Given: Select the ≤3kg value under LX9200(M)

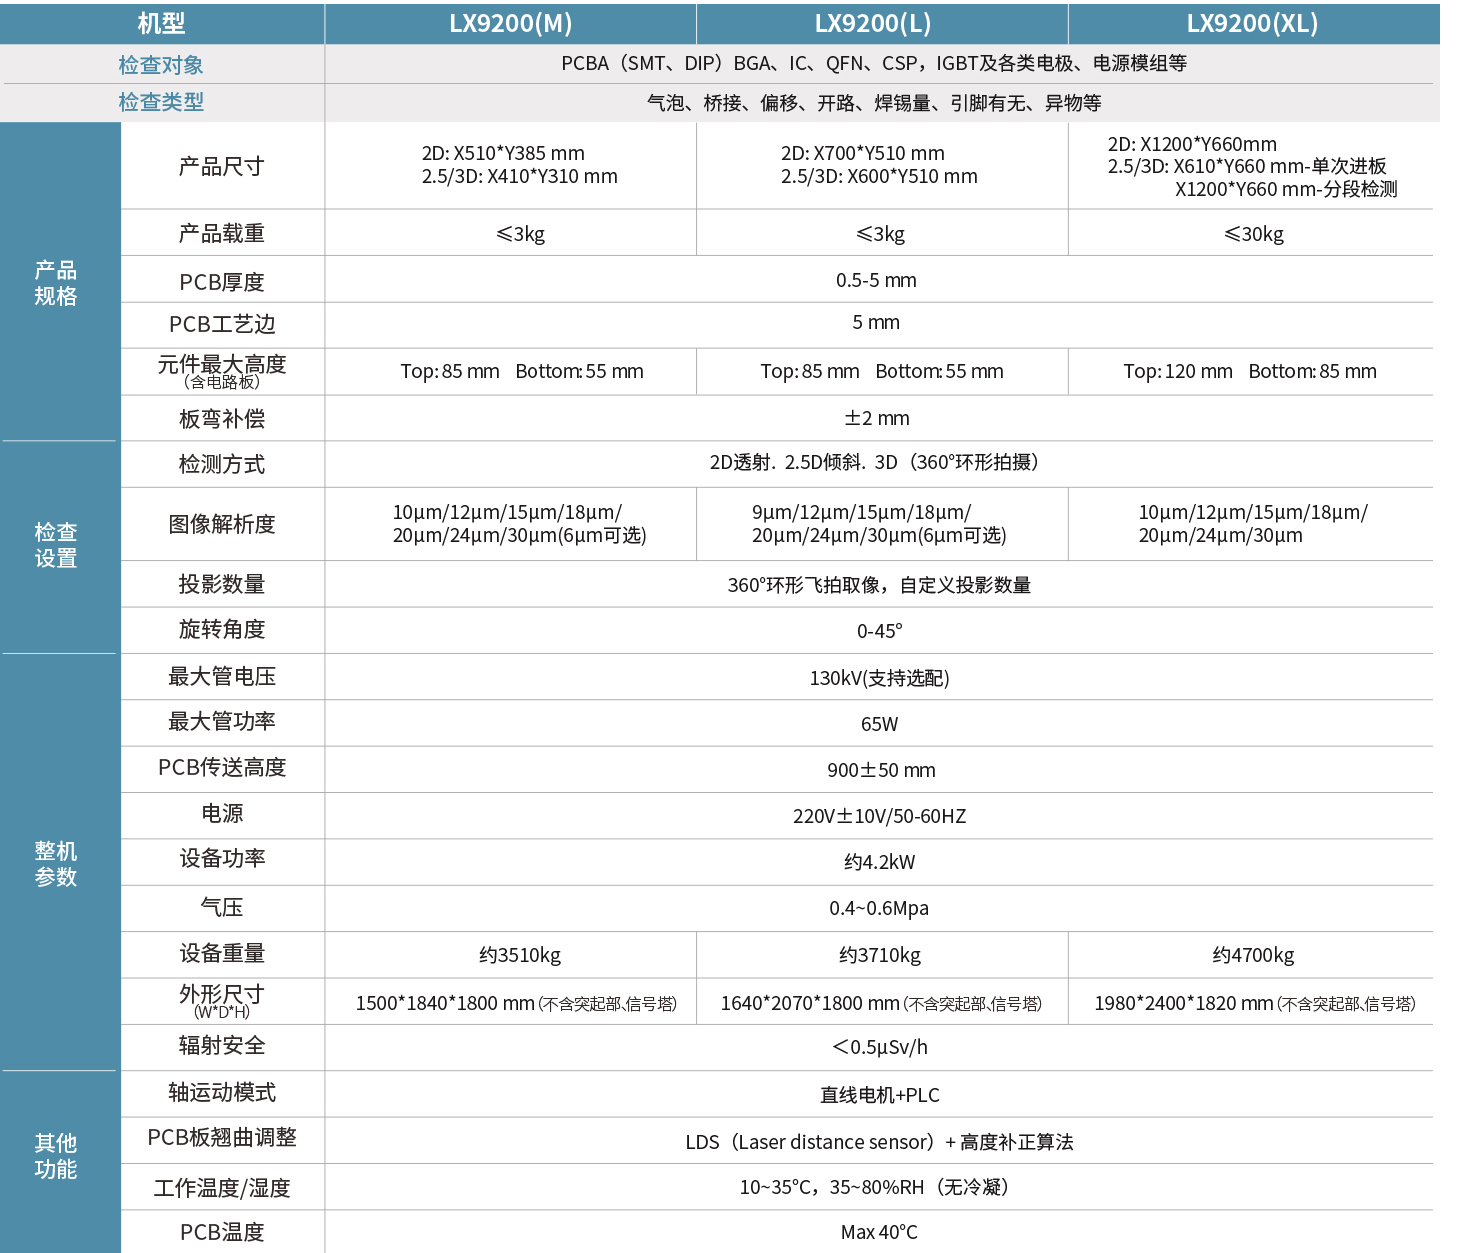Looking at the screenshot, I should [x=520, y=234].
